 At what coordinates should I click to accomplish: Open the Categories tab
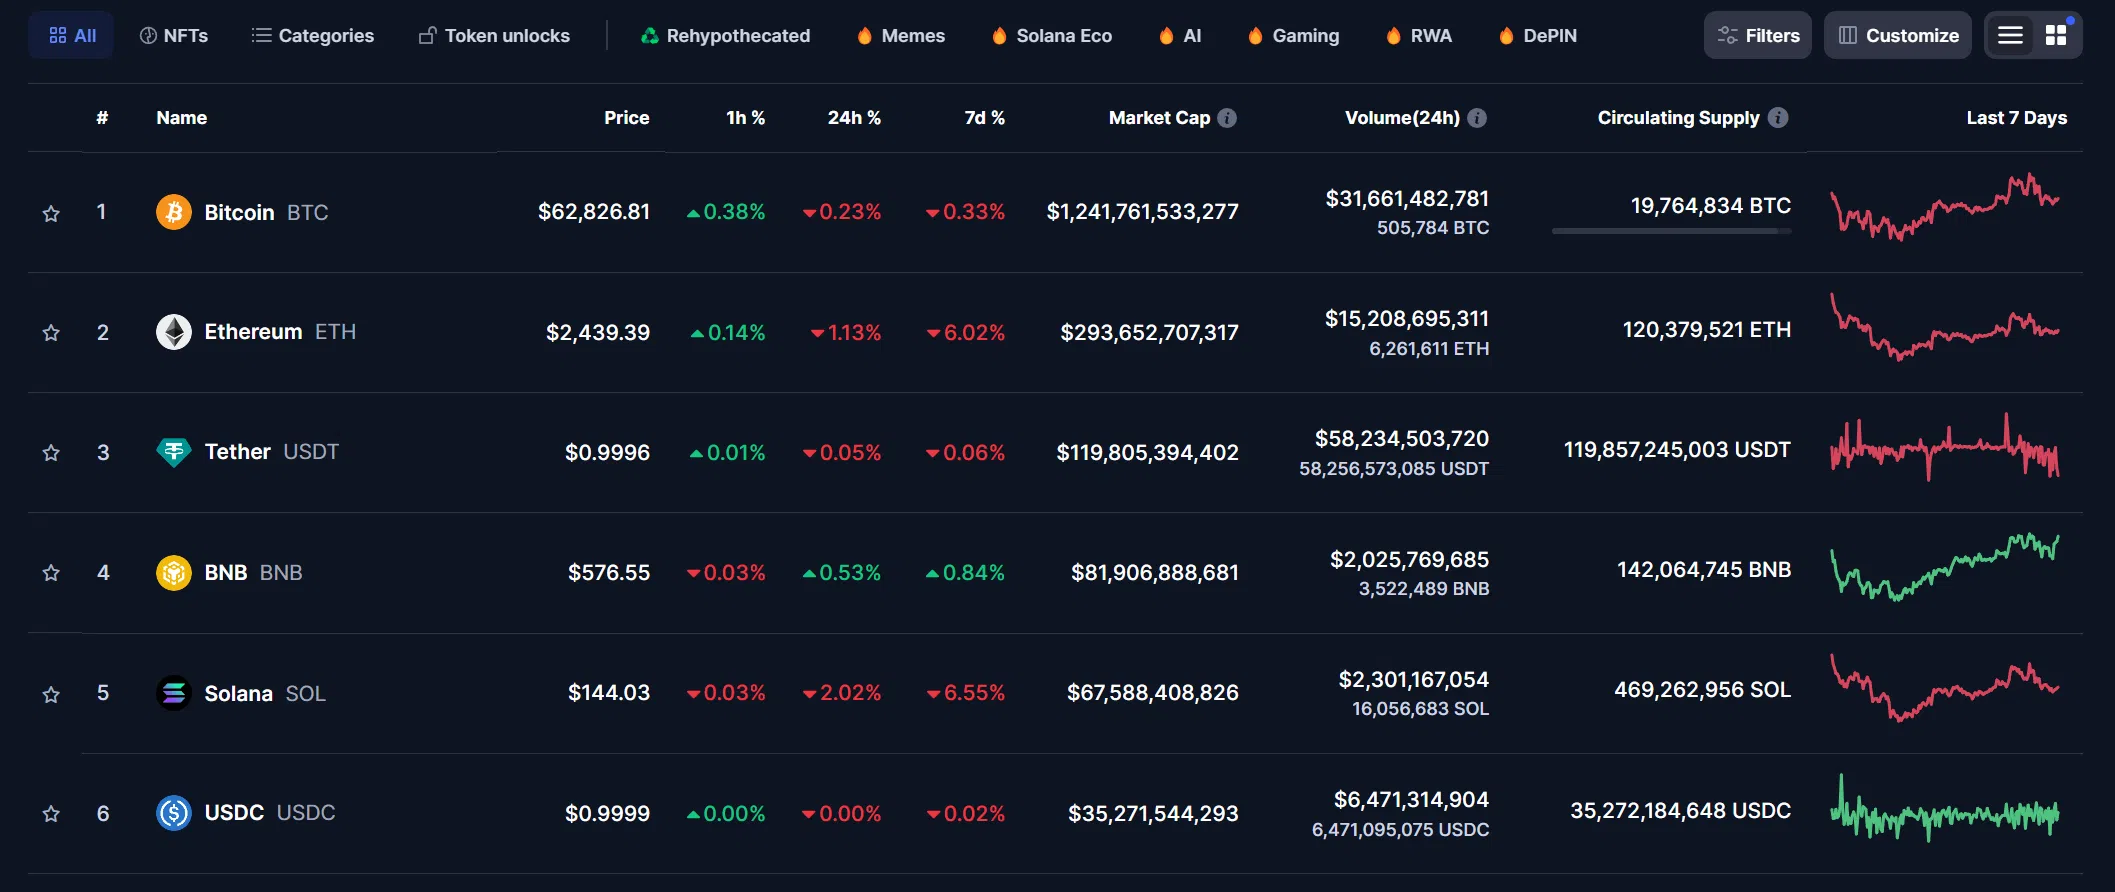[x=312, y=35]
